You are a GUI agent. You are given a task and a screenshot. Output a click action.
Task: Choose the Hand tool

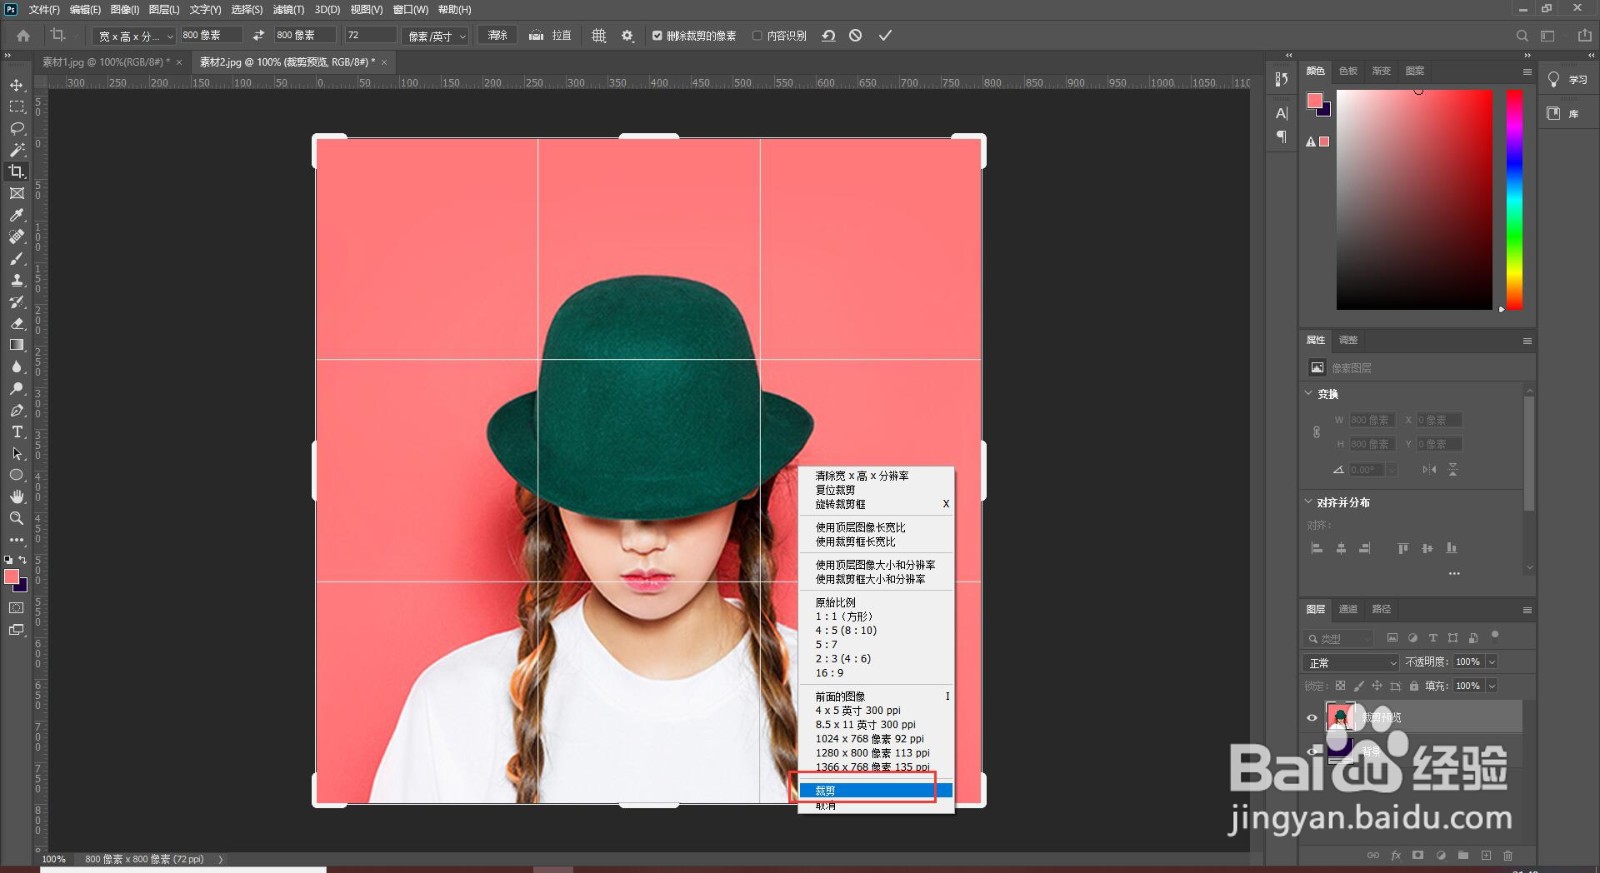(17, 496)
